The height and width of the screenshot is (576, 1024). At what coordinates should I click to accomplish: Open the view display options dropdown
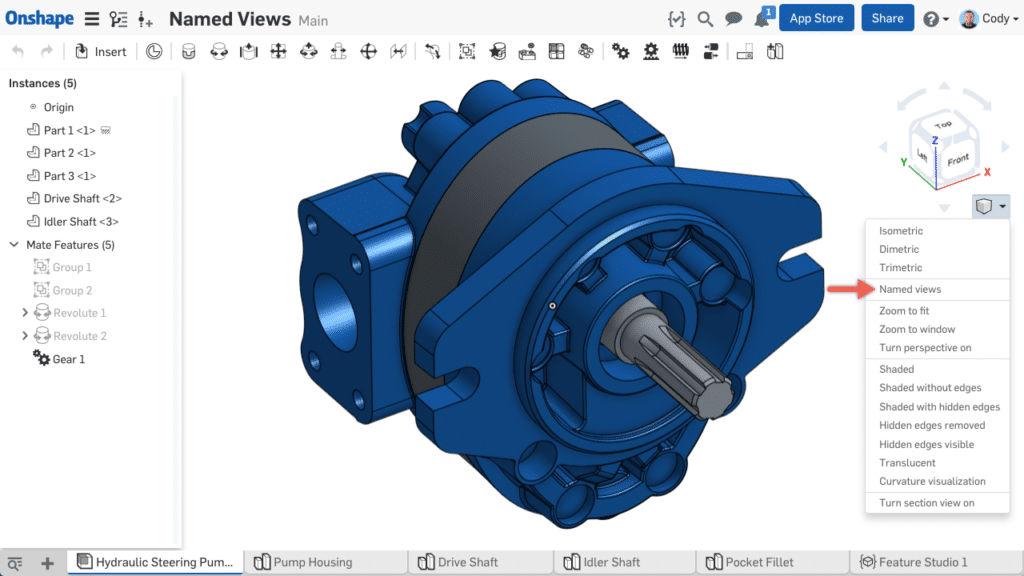click(x=989, y=207)
